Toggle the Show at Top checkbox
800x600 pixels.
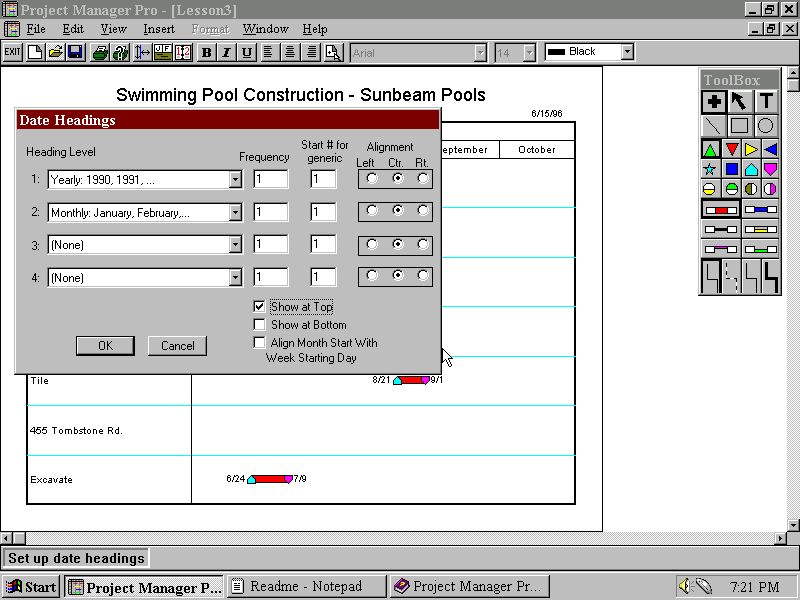point(260,307)
